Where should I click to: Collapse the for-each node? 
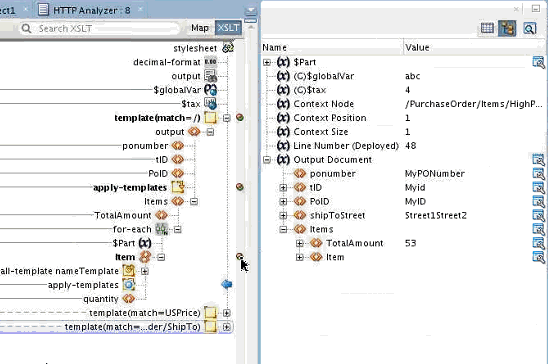coord(178,230)
